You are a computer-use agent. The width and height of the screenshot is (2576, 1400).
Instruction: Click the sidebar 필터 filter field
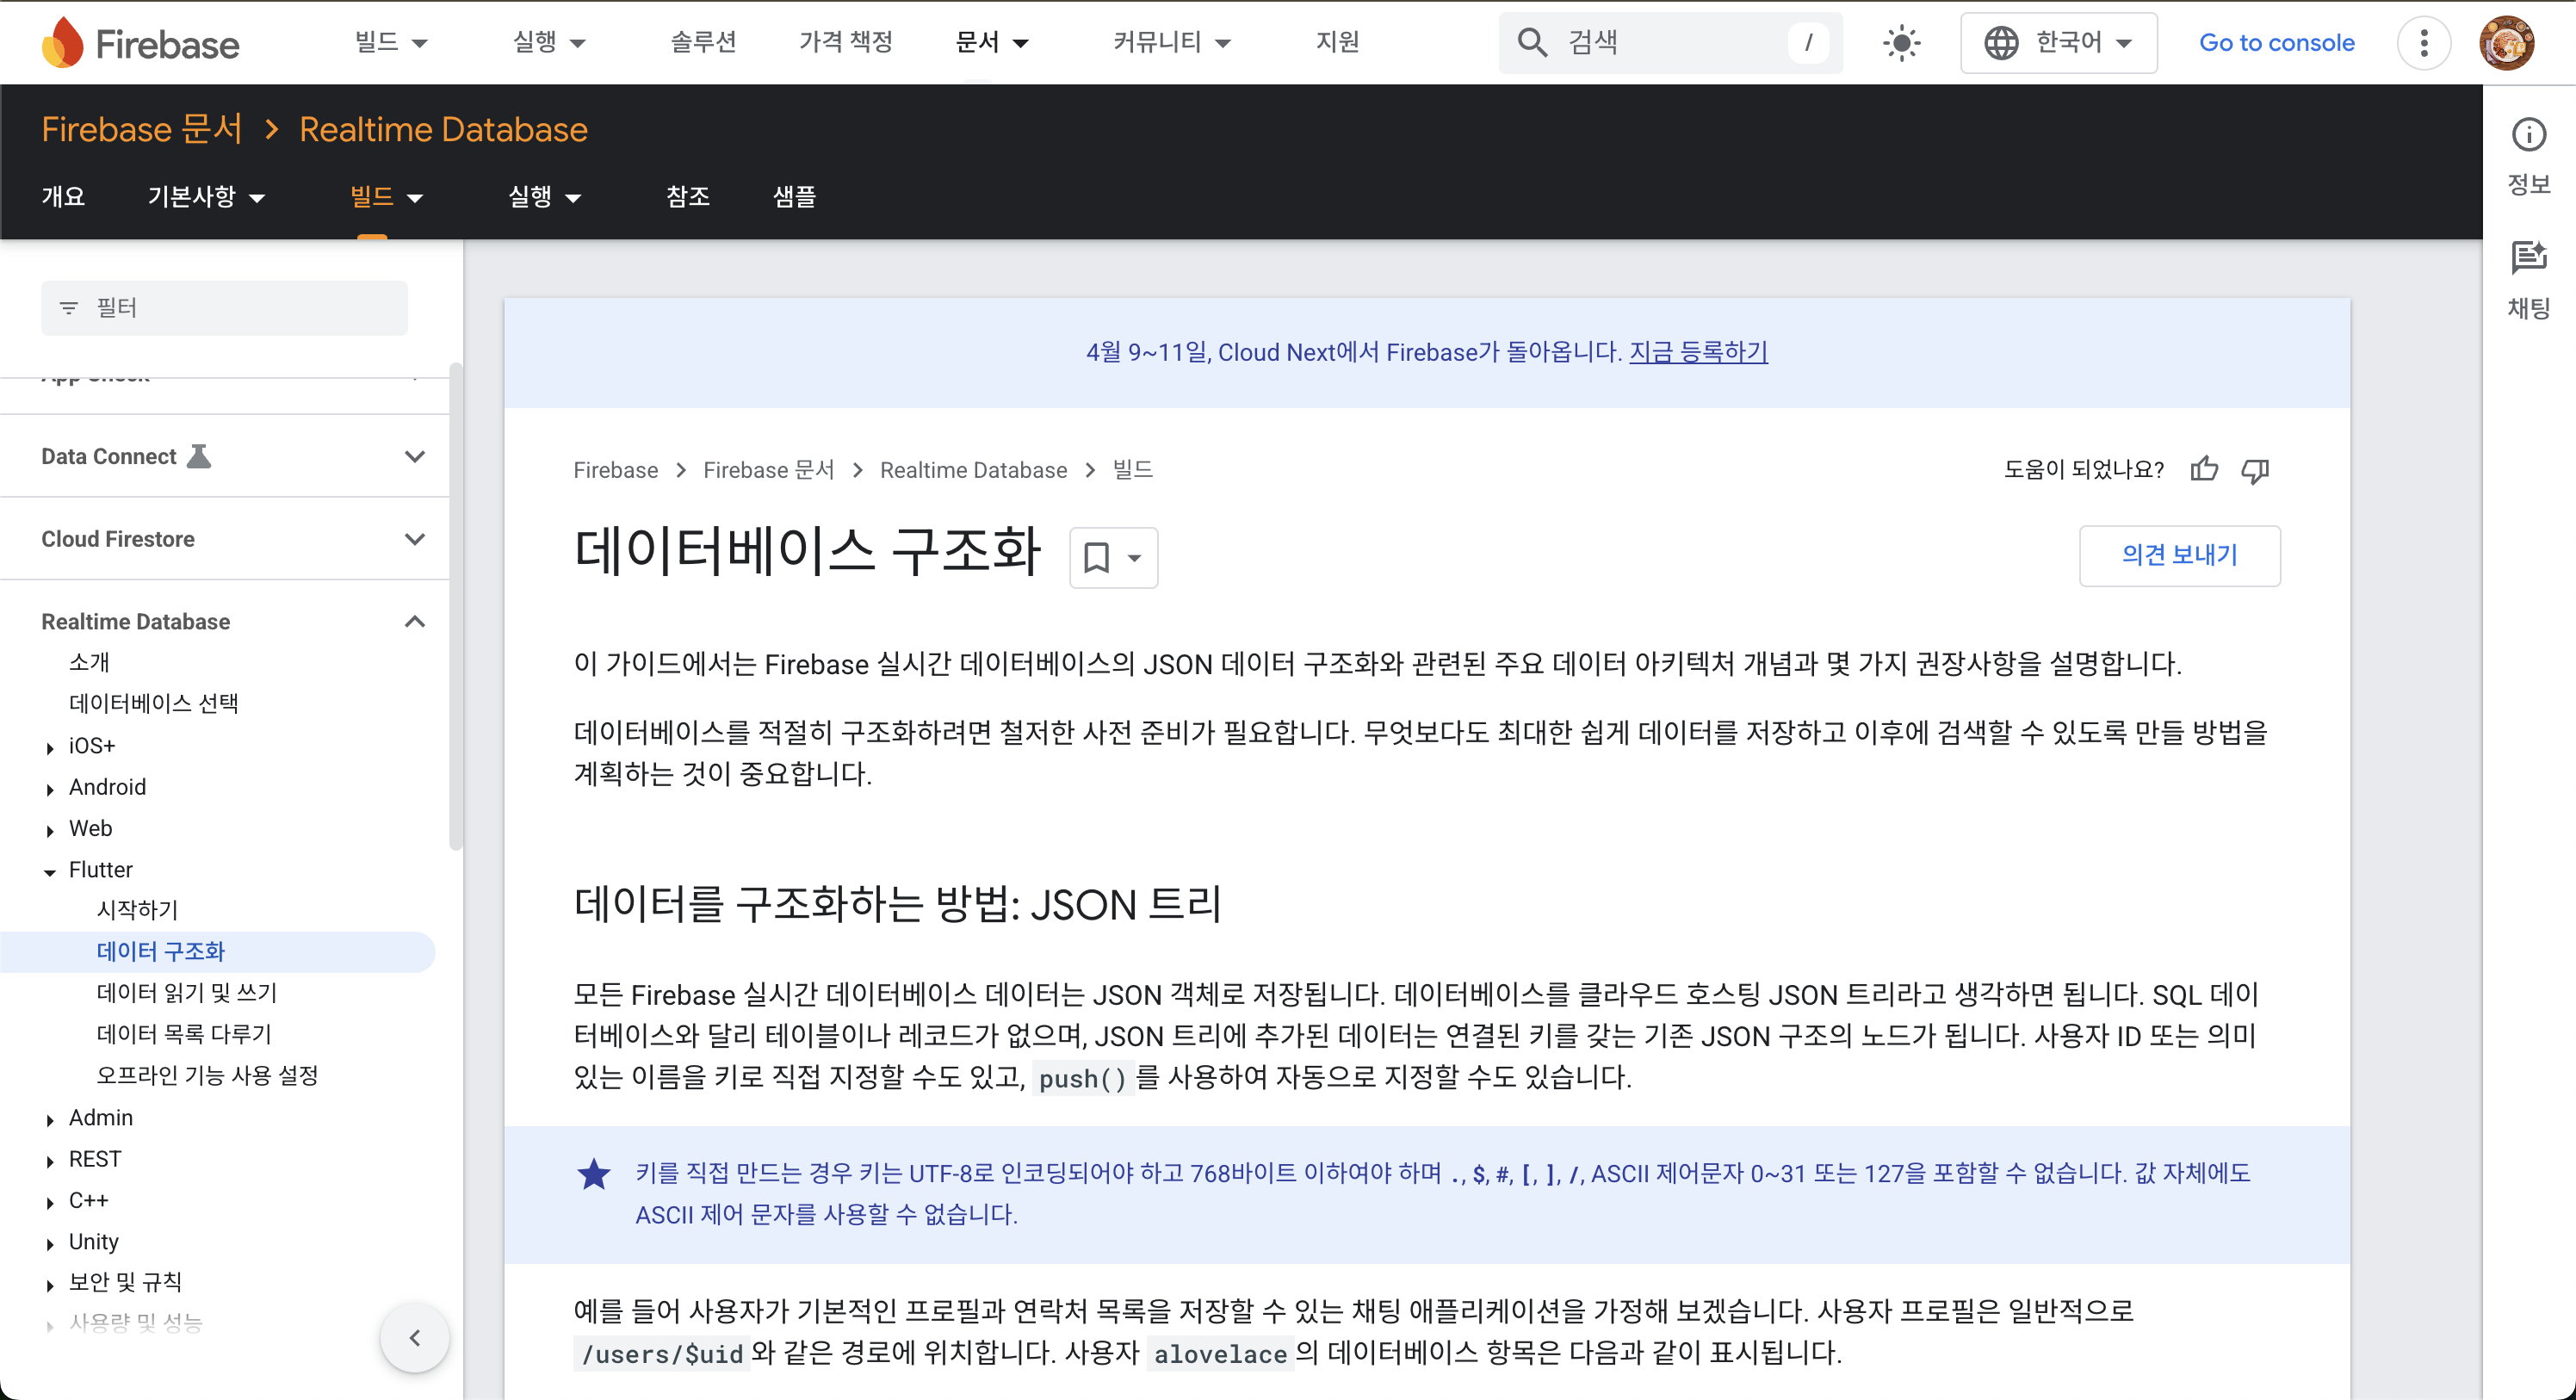tap(224, 308)
